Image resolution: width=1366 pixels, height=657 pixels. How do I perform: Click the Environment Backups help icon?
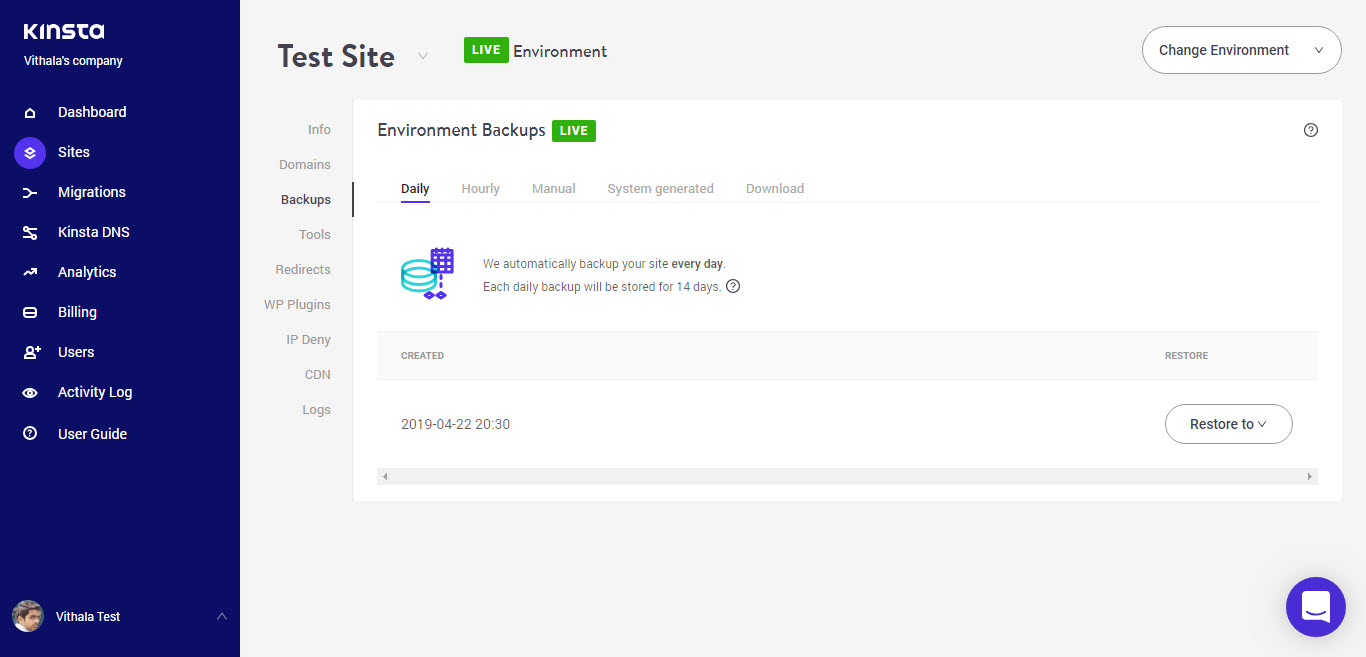pos(1311,130)
